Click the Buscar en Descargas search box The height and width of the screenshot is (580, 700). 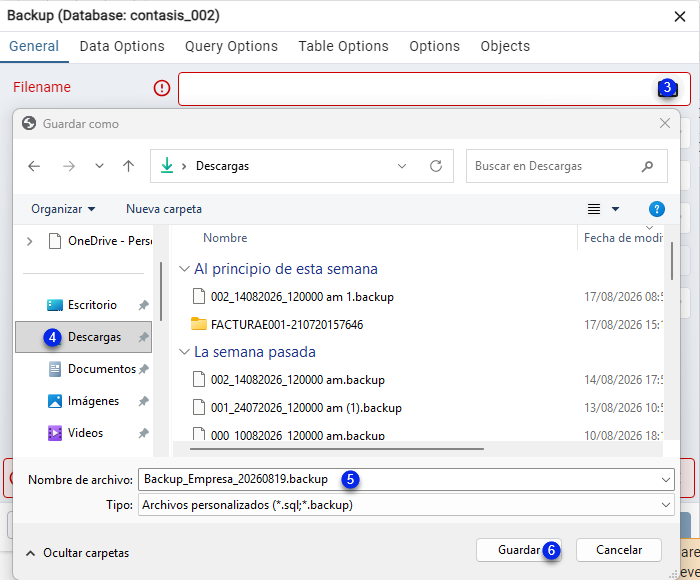[567, 166]
